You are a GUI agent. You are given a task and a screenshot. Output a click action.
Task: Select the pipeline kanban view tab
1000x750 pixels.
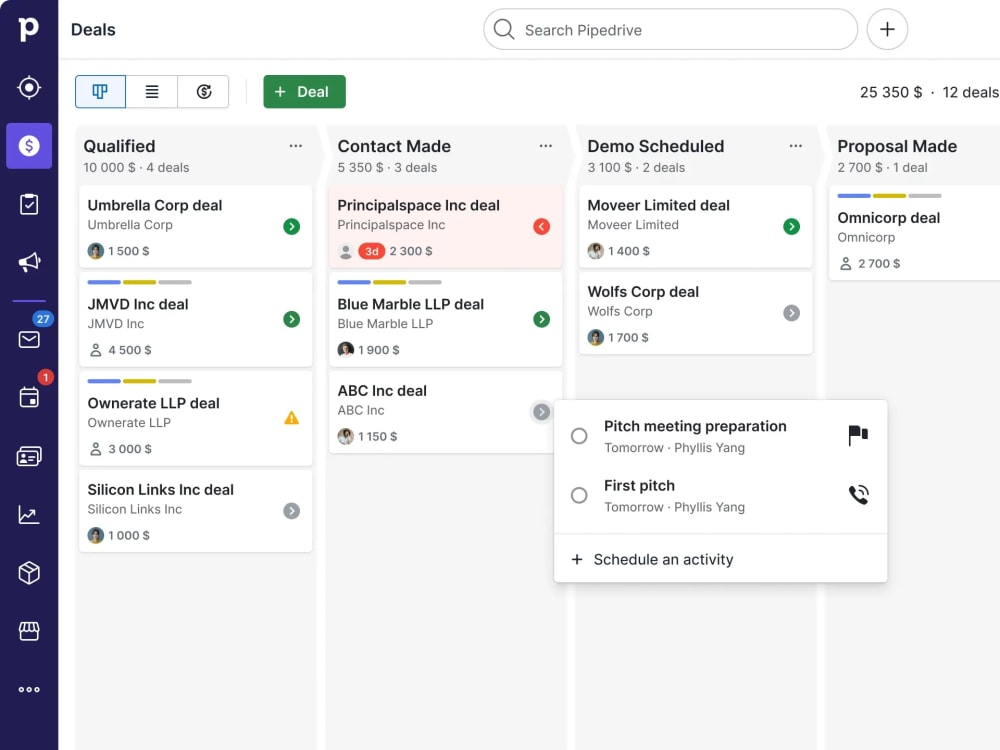coord(100,92)
